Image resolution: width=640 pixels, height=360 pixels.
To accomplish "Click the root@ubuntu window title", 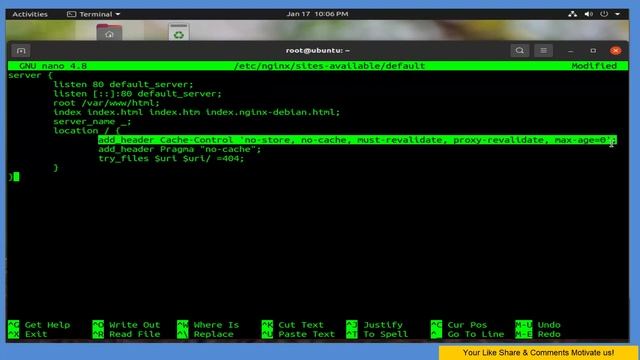I will click(x=318, y=51).
